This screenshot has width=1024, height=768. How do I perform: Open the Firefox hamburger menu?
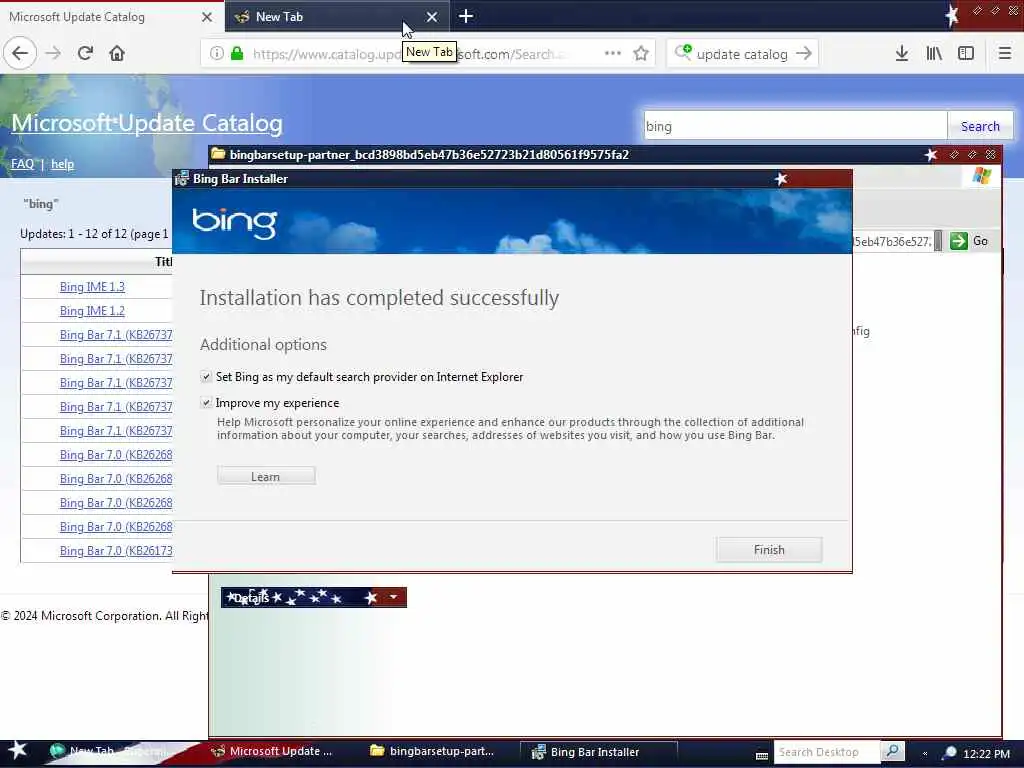click(x=1005, y=54)
